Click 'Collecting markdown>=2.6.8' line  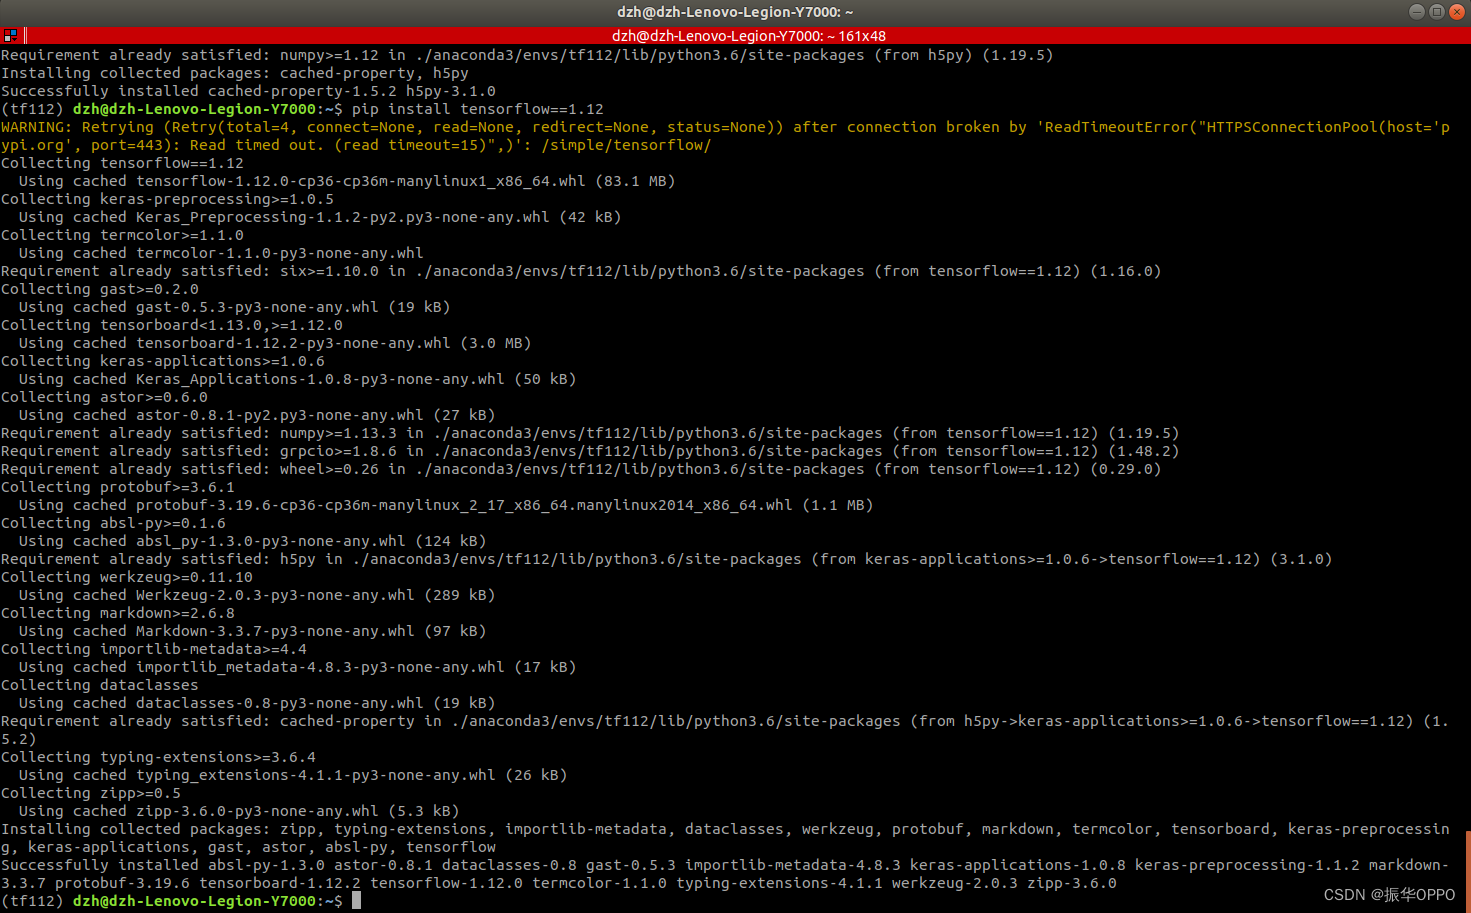pos(118,613)
